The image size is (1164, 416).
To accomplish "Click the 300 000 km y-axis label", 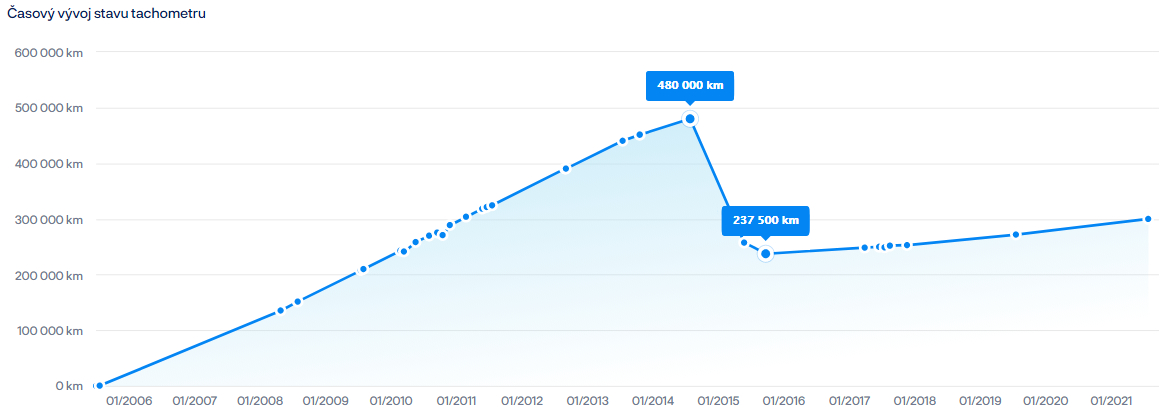I will [48, 219].
